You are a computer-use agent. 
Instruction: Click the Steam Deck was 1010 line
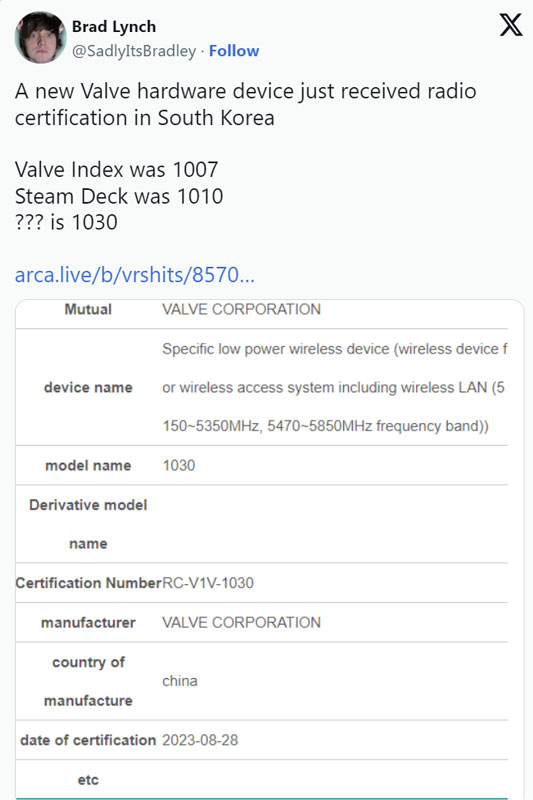pos(119,196)
